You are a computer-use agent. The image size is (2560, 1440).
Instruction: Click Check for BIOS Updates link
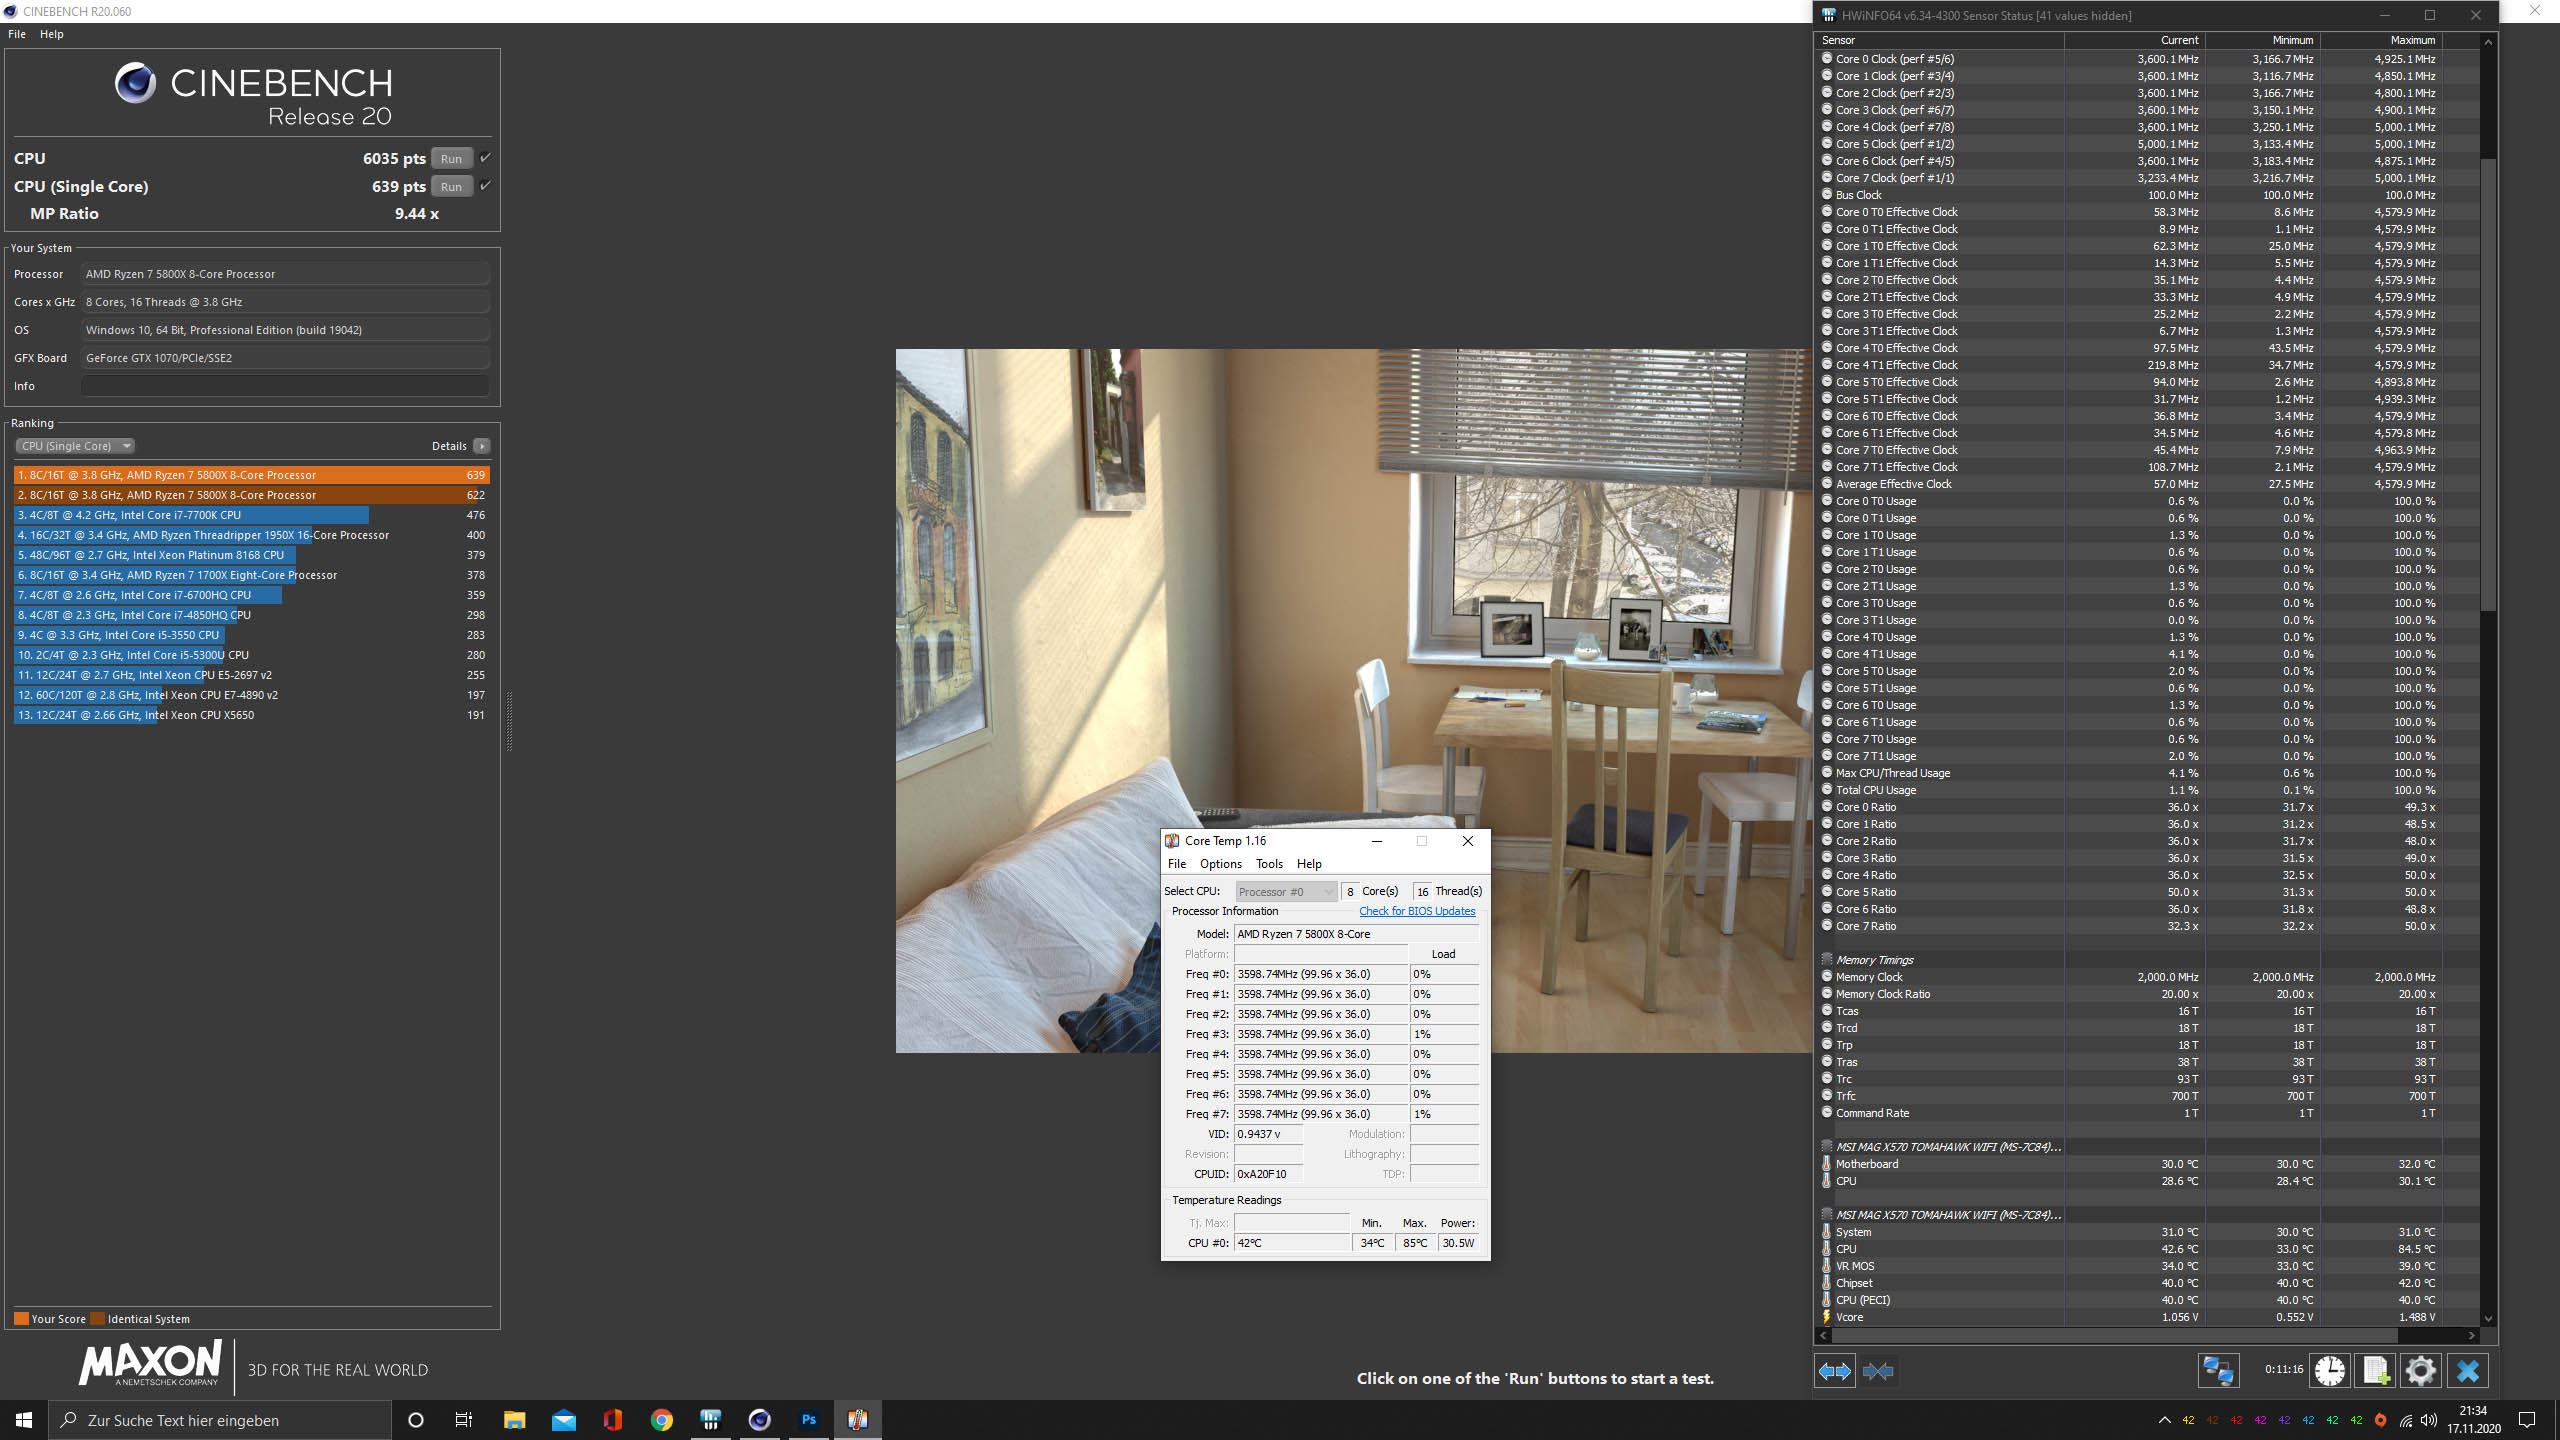1417,911
